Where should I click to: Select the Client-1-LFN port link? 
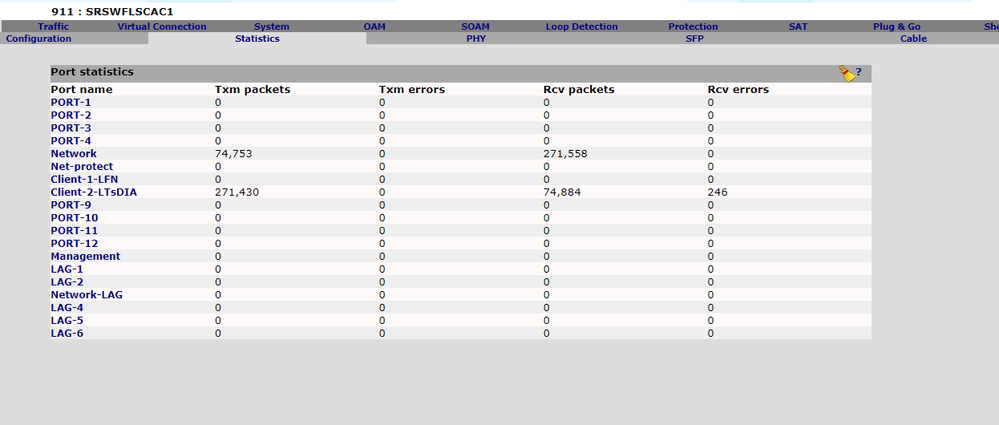85,179
